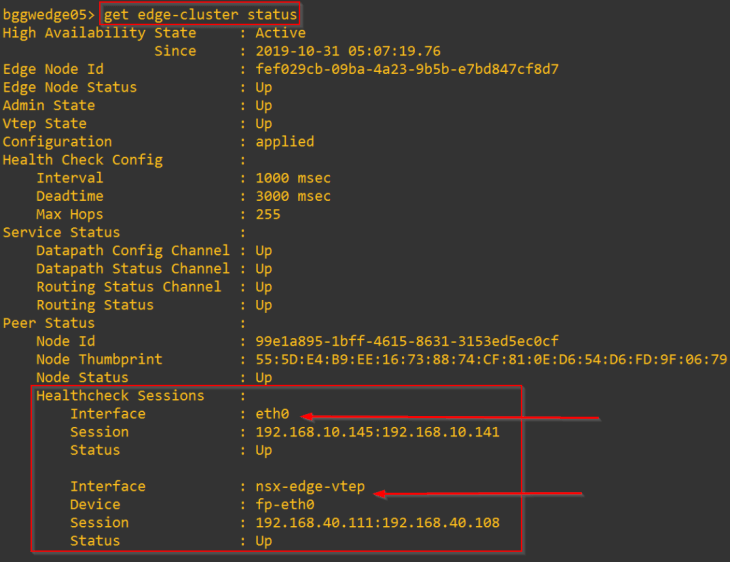This screenshot has height=562, width=730.
Task: Click the Edge Node Id UUID value
Action: [x=406, y=69]
